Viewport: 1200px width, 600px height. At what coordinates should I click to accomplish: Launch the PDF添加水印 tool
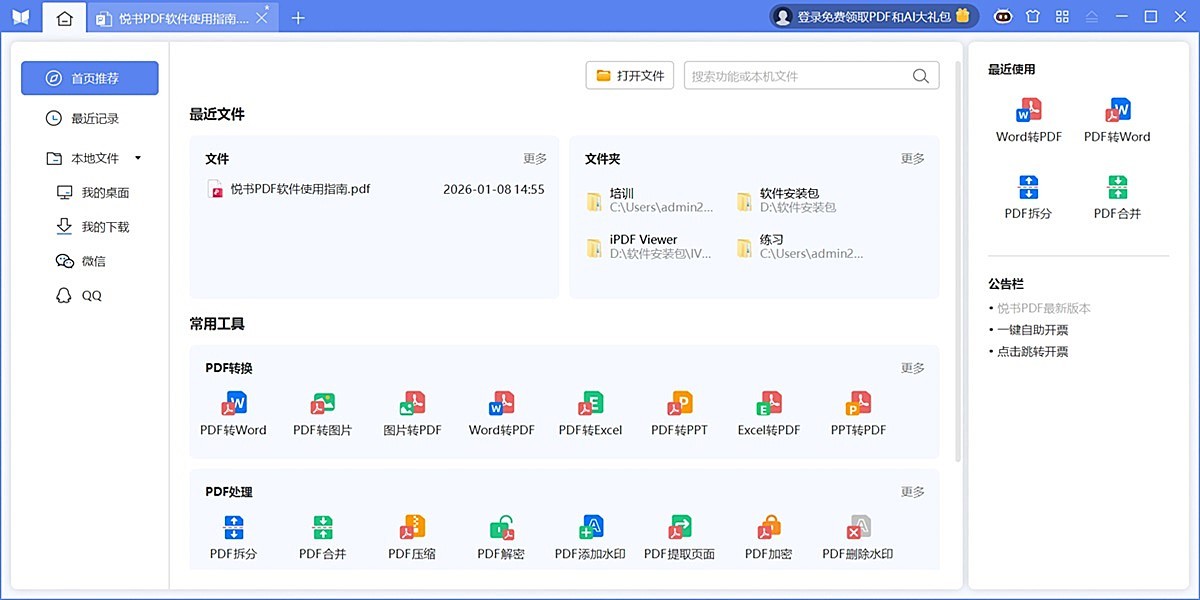tap(588, 533)
